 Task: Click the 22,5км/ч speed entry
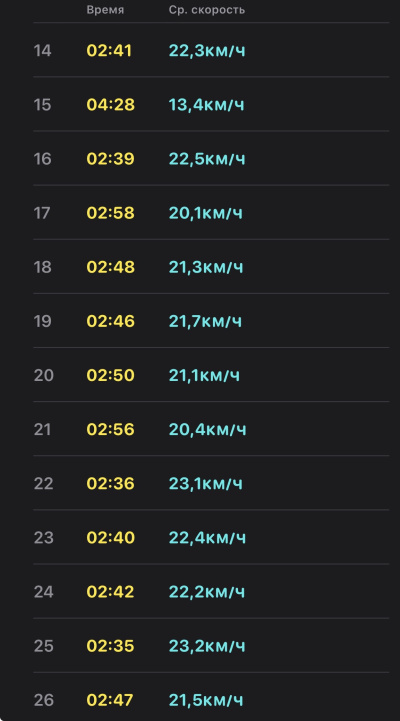click(x=207, y=159)
